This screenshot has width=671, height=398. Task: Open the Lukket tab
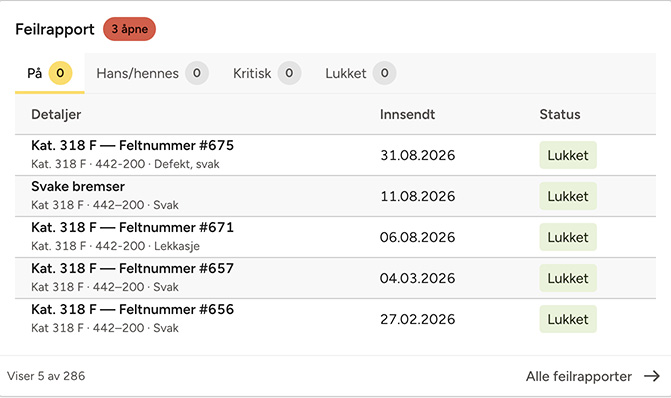(360, 73)
